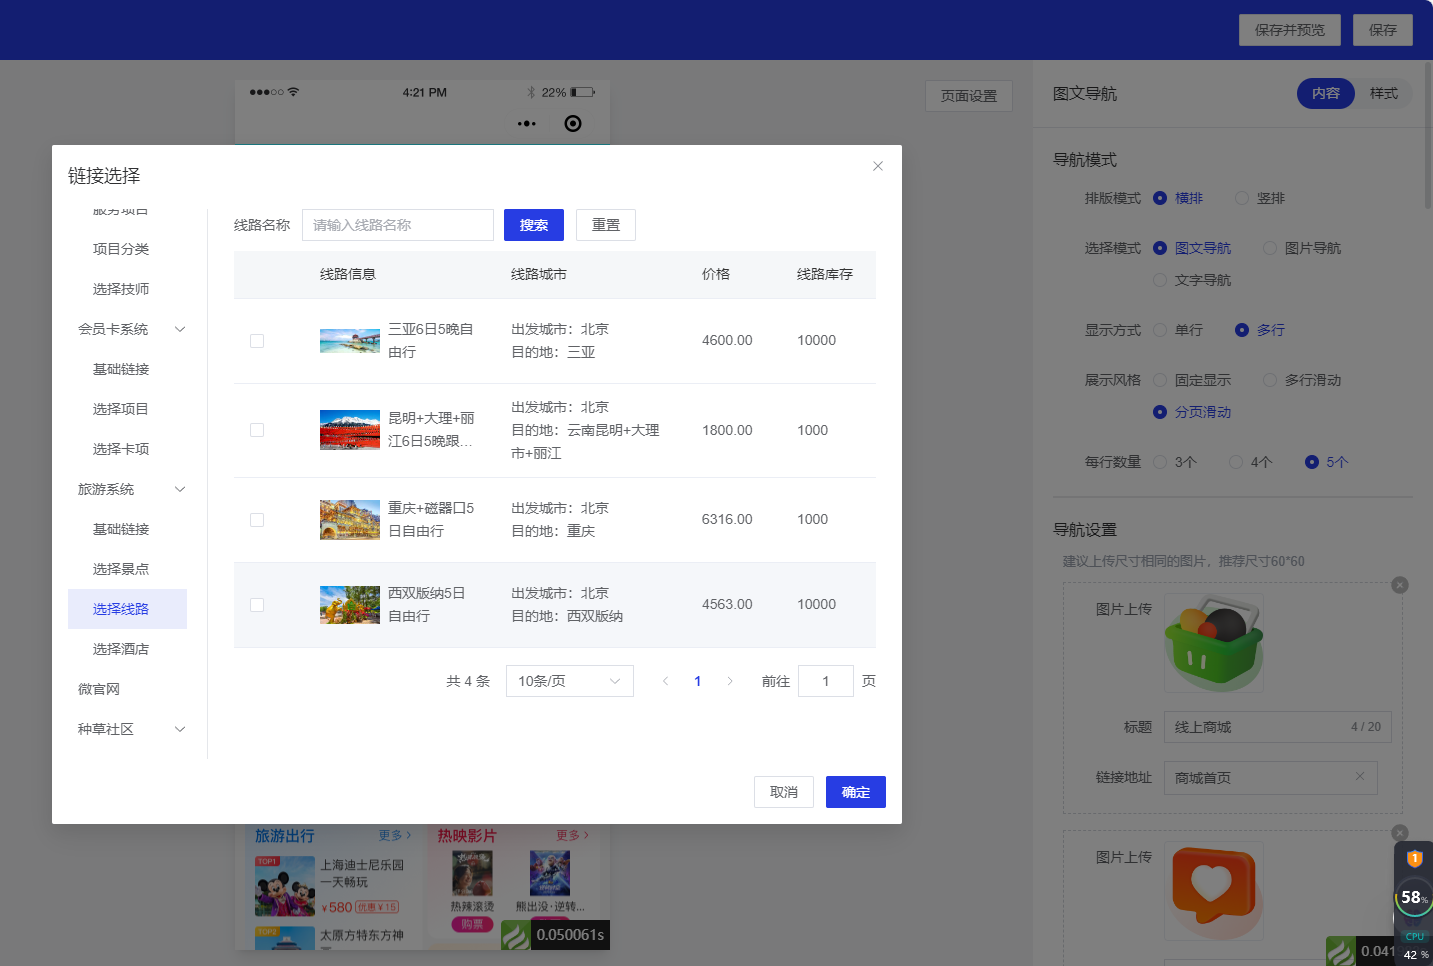The height and width of the screenshot is (966, 1433).
Task: Click the 搜索 button
Action: [x=533, y=225]
